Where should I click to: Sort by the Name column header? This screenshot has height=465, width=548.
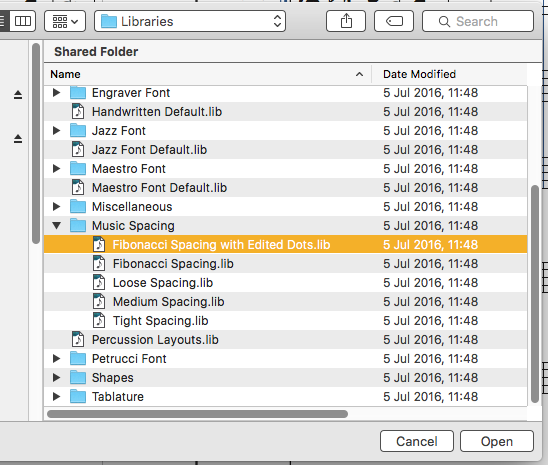coord(208,74)
